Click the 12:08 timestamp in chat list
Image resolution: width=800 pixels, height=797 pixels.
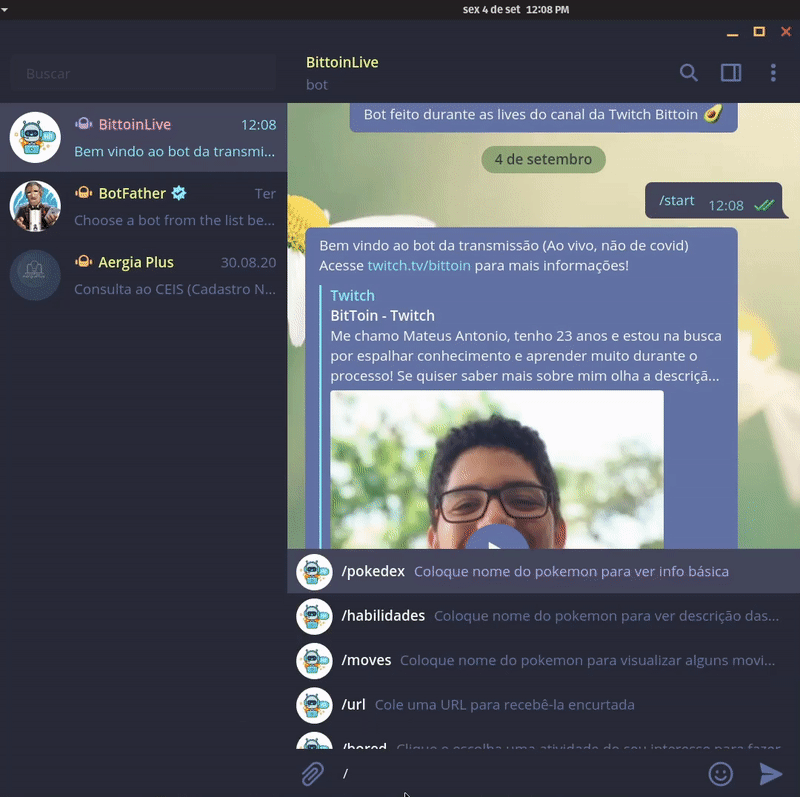tap(259, 124)
